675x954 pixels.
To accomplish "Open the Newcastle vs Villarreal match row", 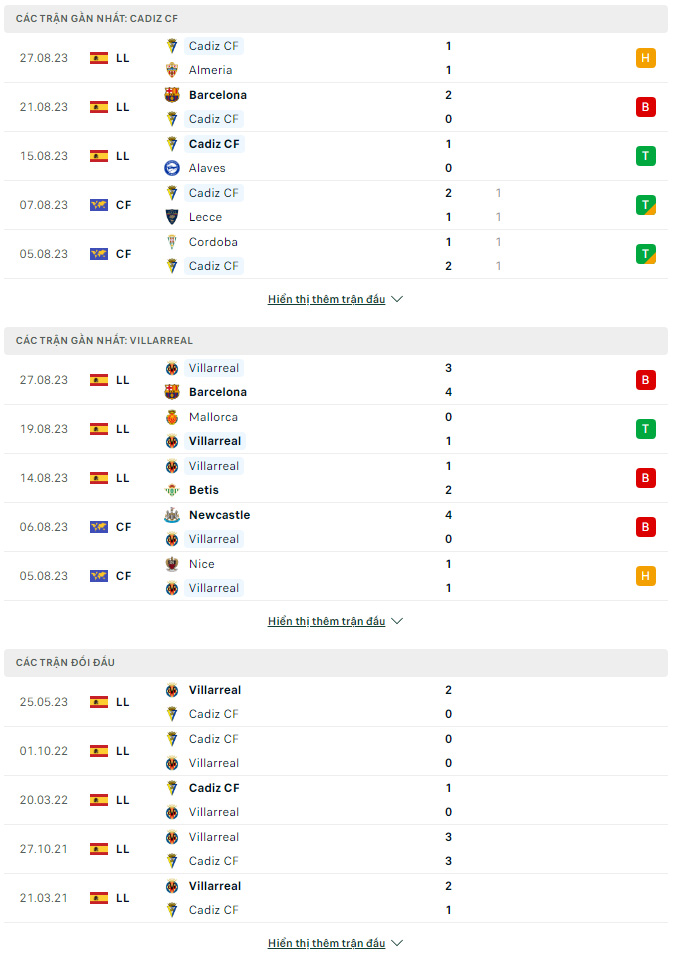I will [x=336, y=527].
